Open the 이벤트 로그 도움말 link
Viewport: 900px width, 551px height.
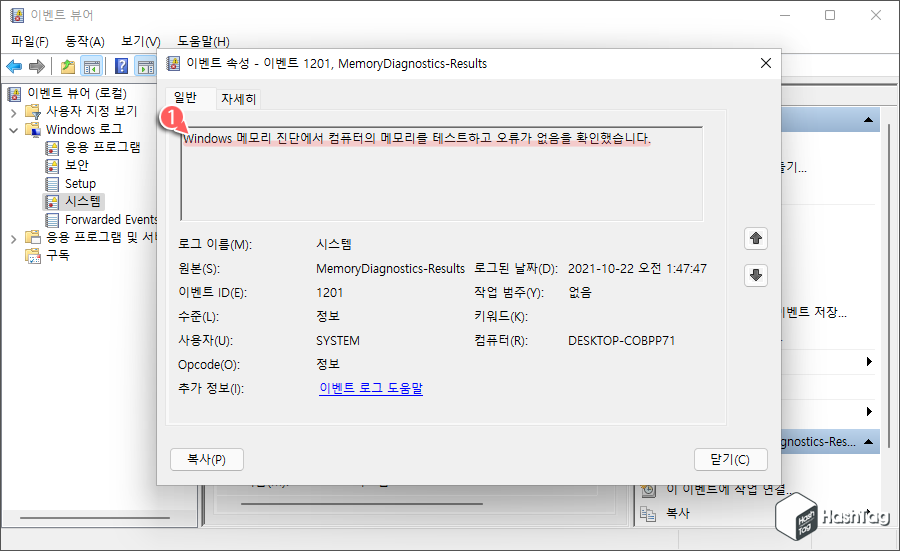click(x=371, y=388)
